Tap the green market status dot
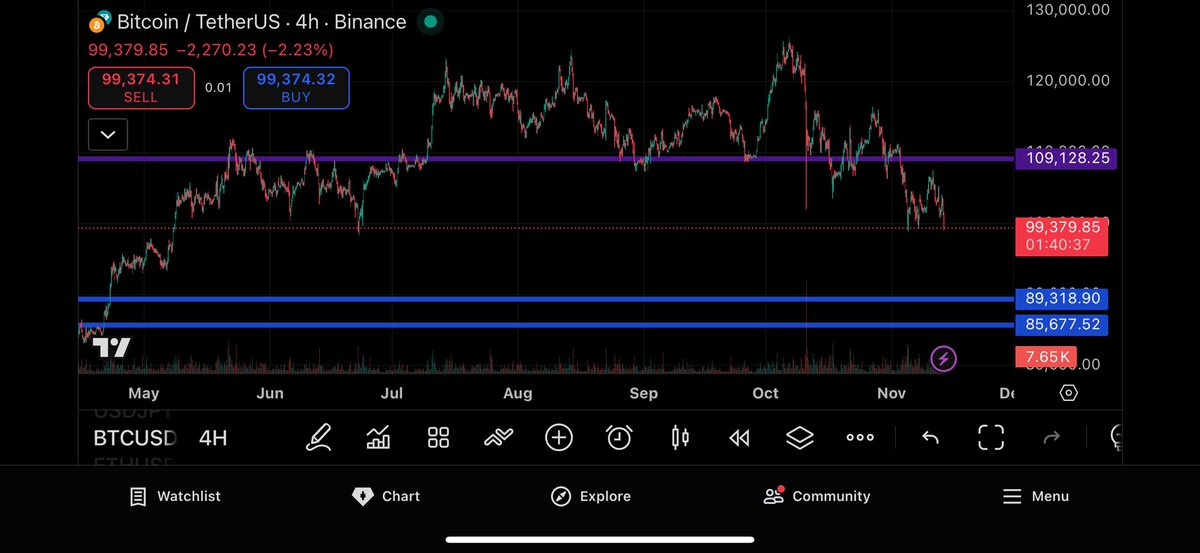Viewport: 1200px width, 553px height. pyautogui.click(x=430, y=21)
